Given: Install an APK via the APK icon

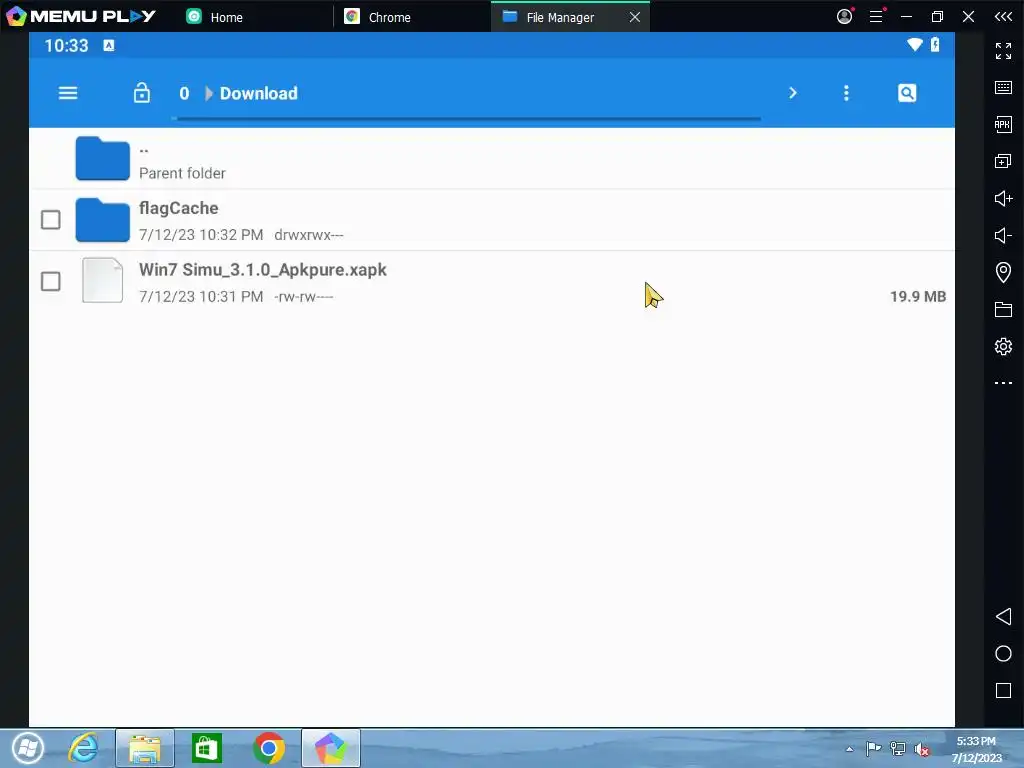Looking at the screenshot, I should coord(1003,124).
